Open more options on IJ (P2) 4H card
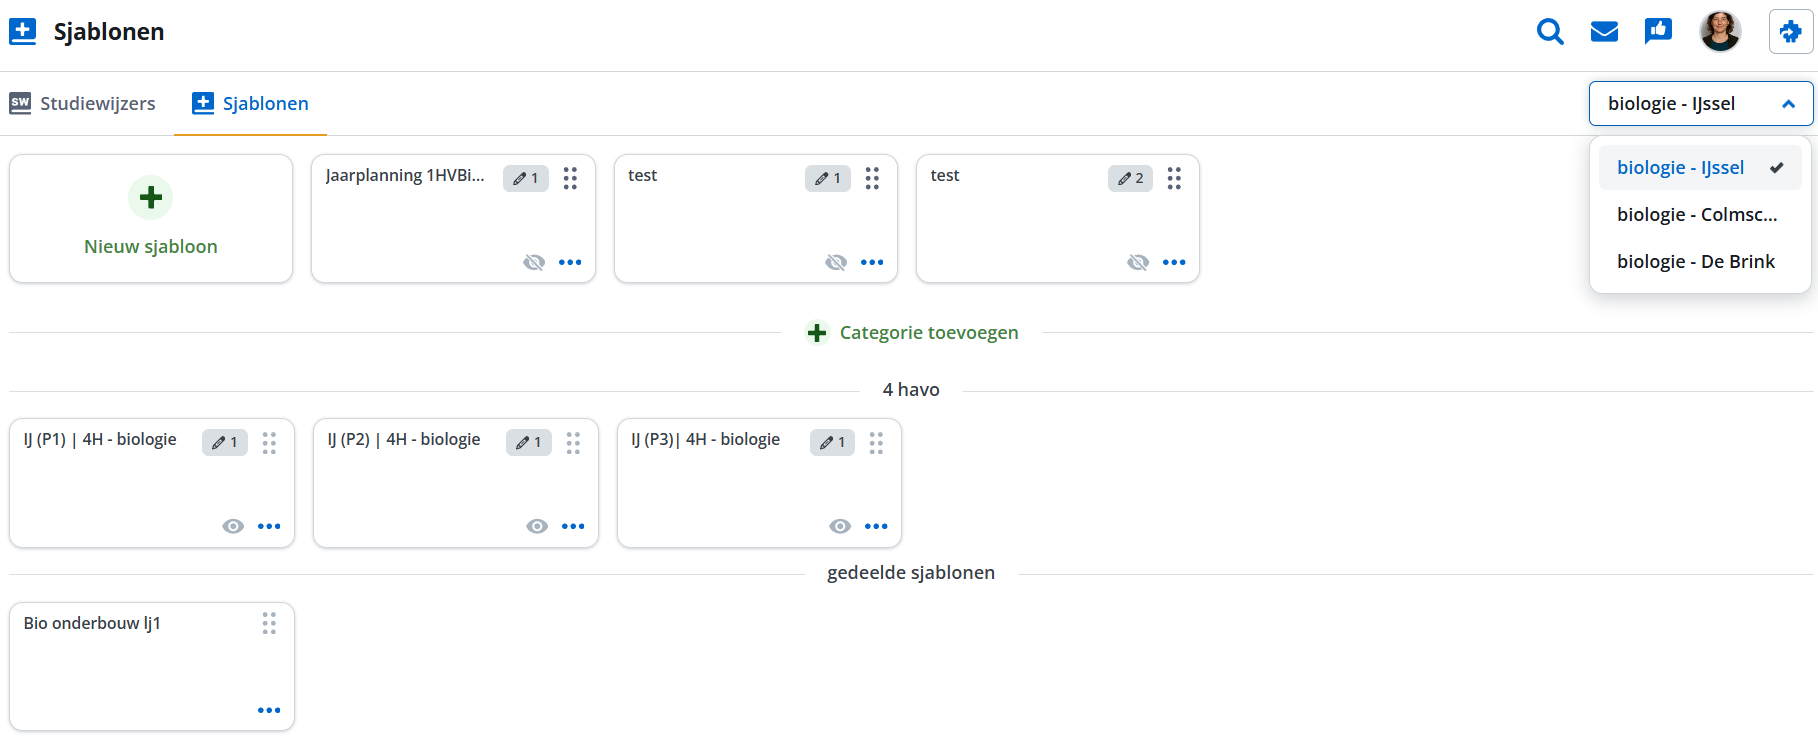 pos(573,526)
